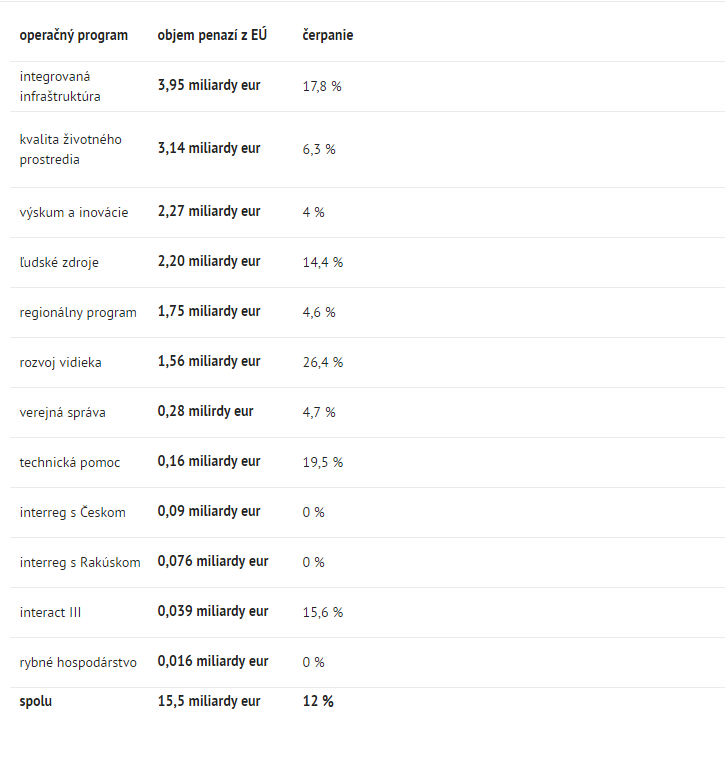
Task: Click the '0,076 miliardy eur' amount
Action: point(213,561)
